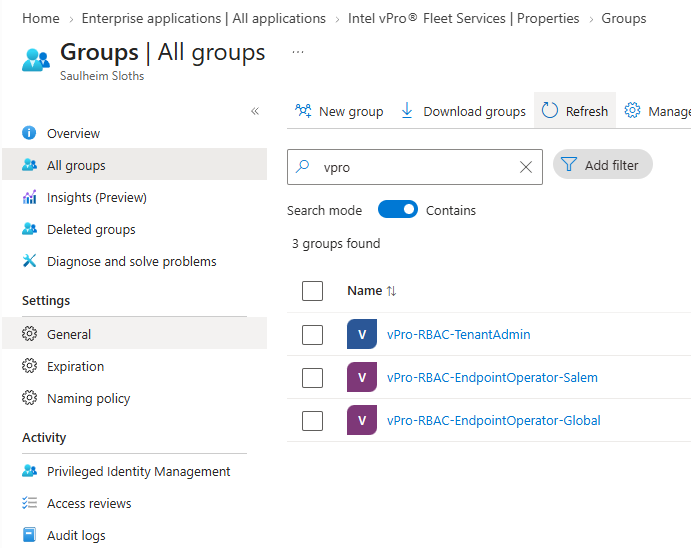Open vPro-RBAC-EndpointOperator-Global group link
The width and height of the screenshot is (691, 548).
point(494,420)
